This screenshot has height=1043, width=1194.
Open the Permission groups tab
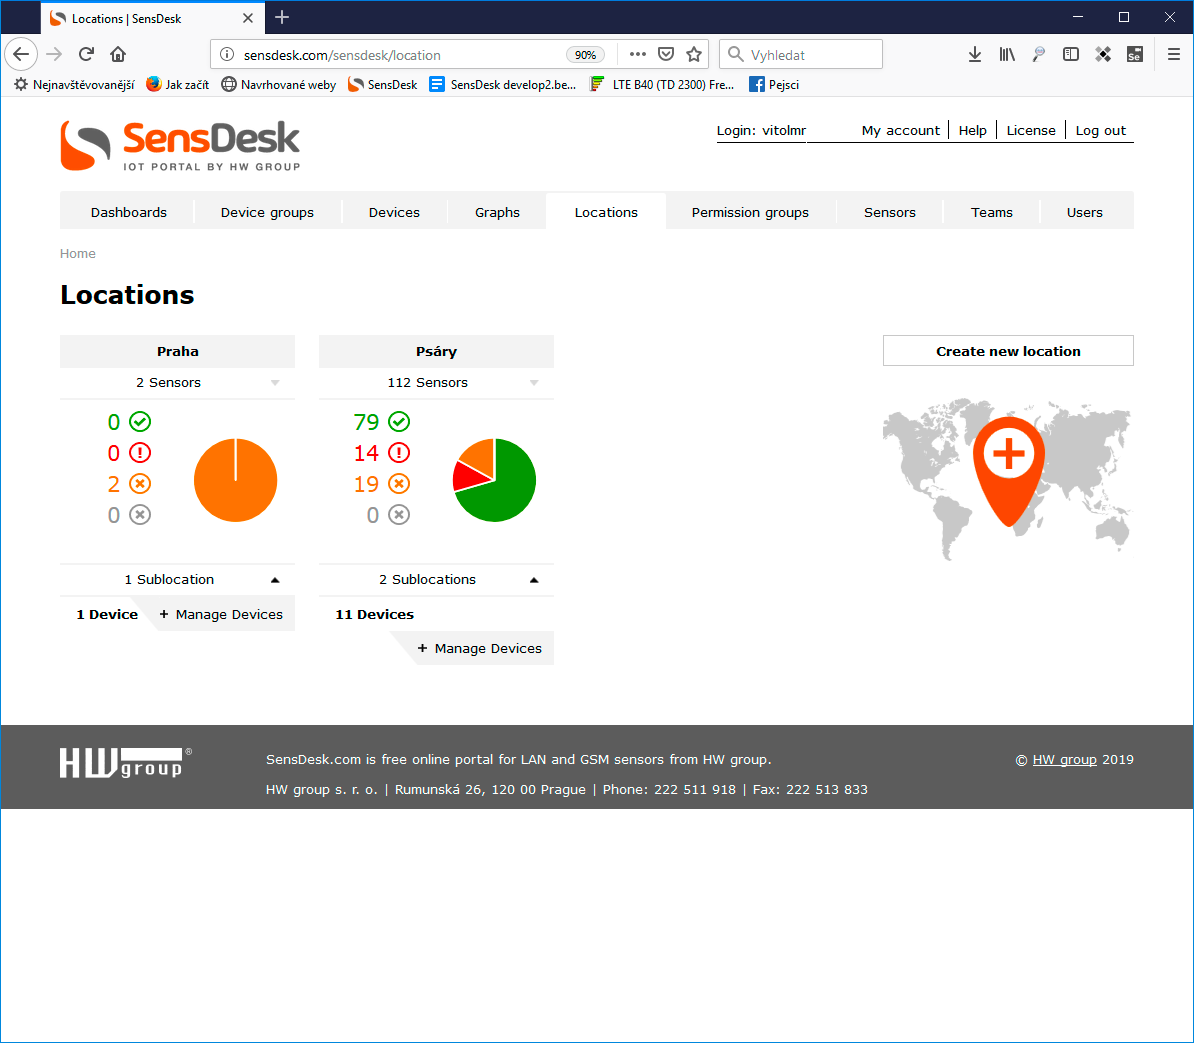750,212
